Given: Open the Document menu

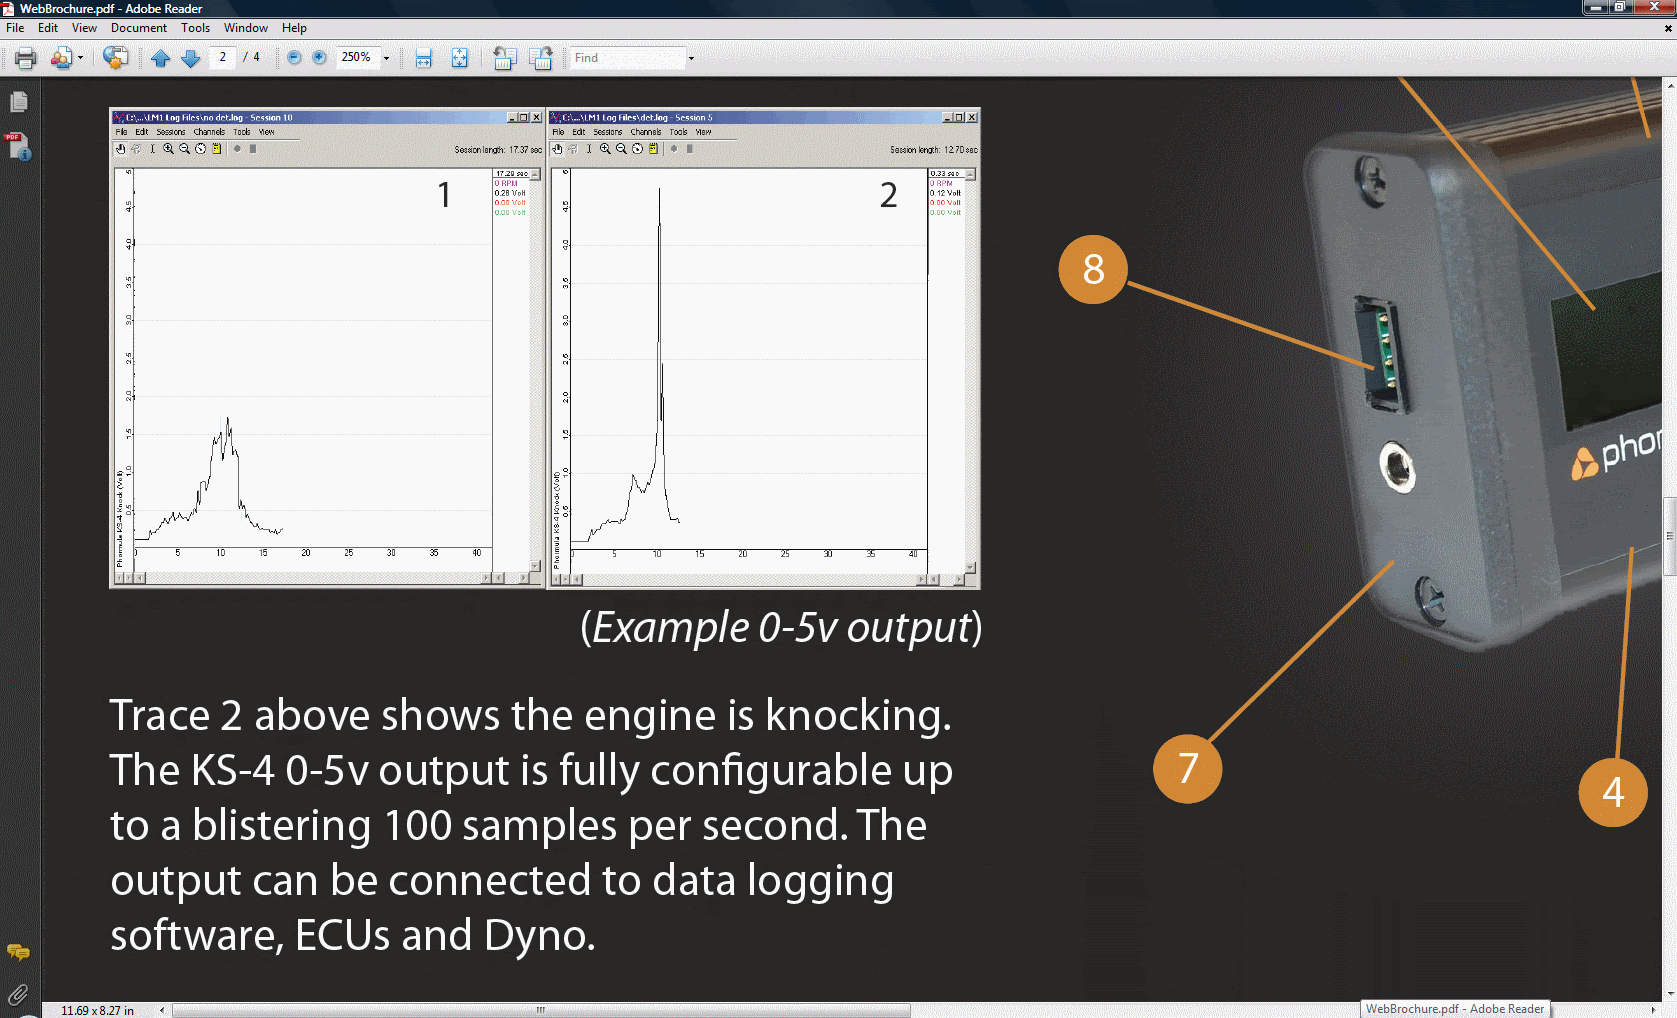Looking at the screenshot, I should [x=139, y=28].
